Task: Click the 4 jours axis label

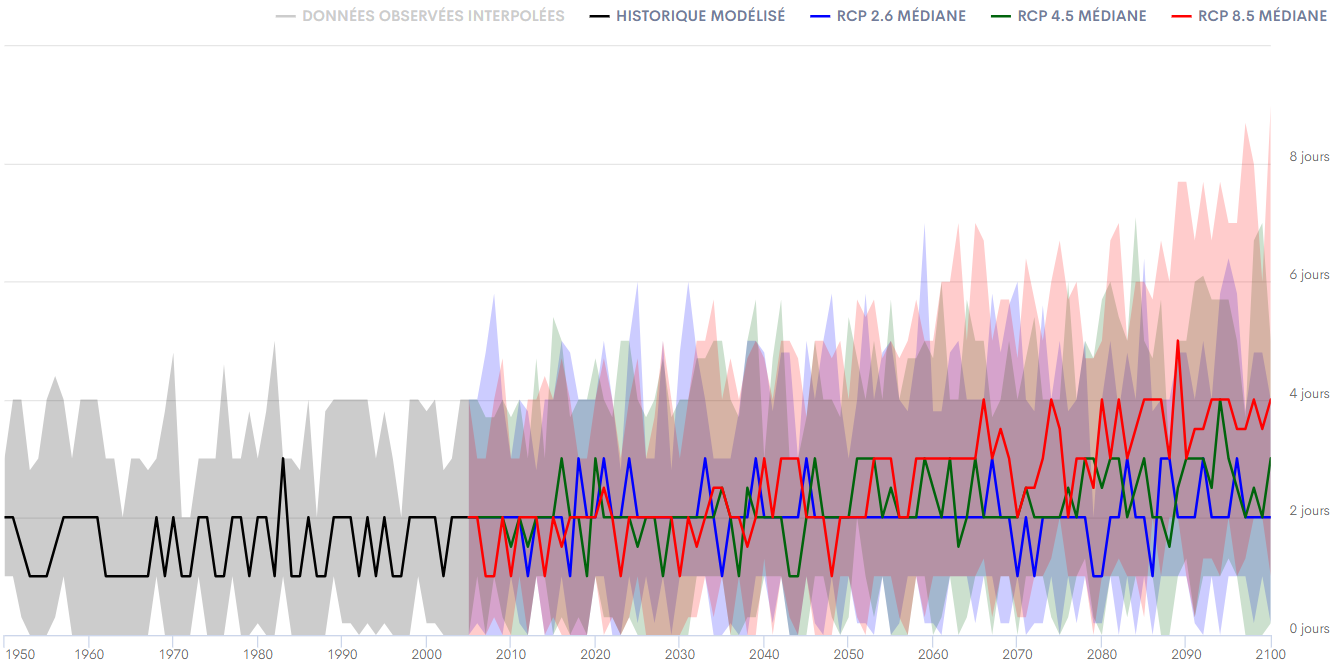Action: 1309,394
